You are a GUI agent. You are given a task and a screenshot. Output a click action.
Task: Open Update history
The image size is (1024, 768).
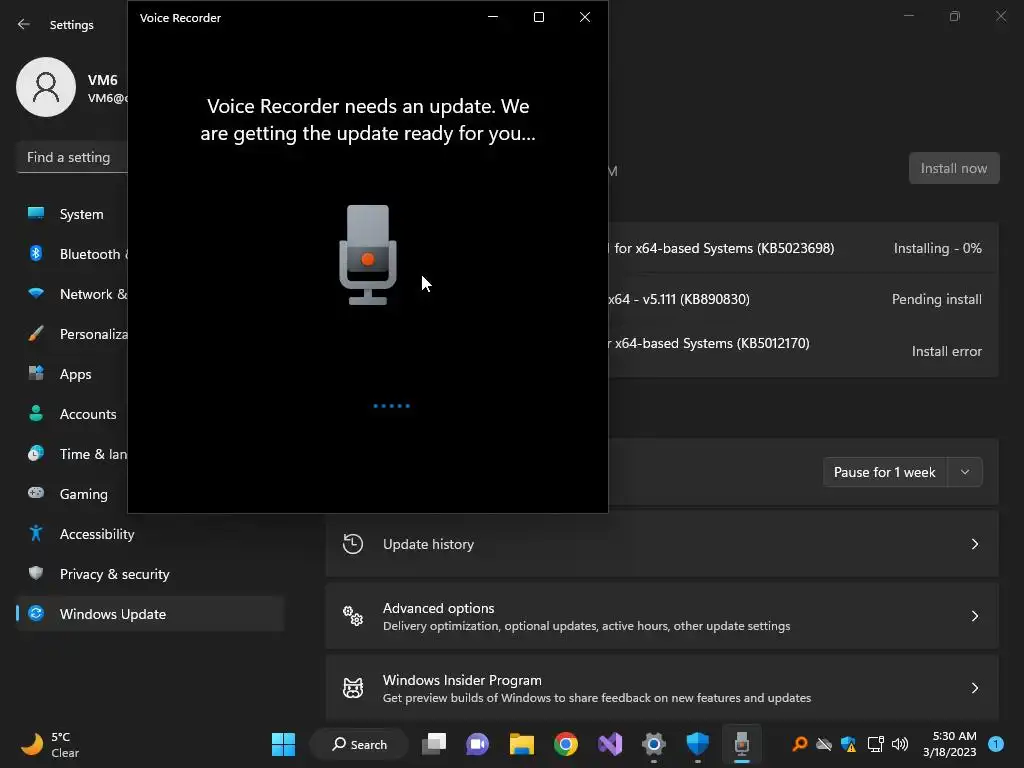[x=662, y=544]
